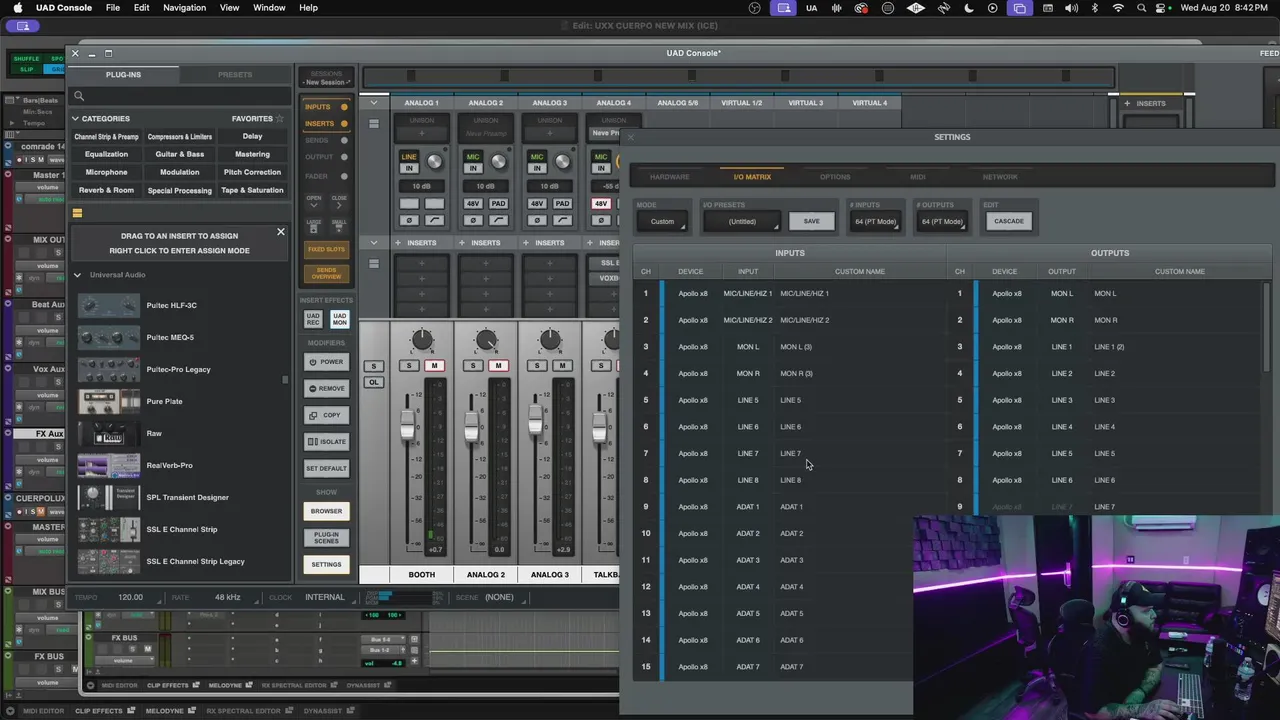Open the MODE Custom dropdown
Screen dimensions: 1280x720
(x=662, y=221)
